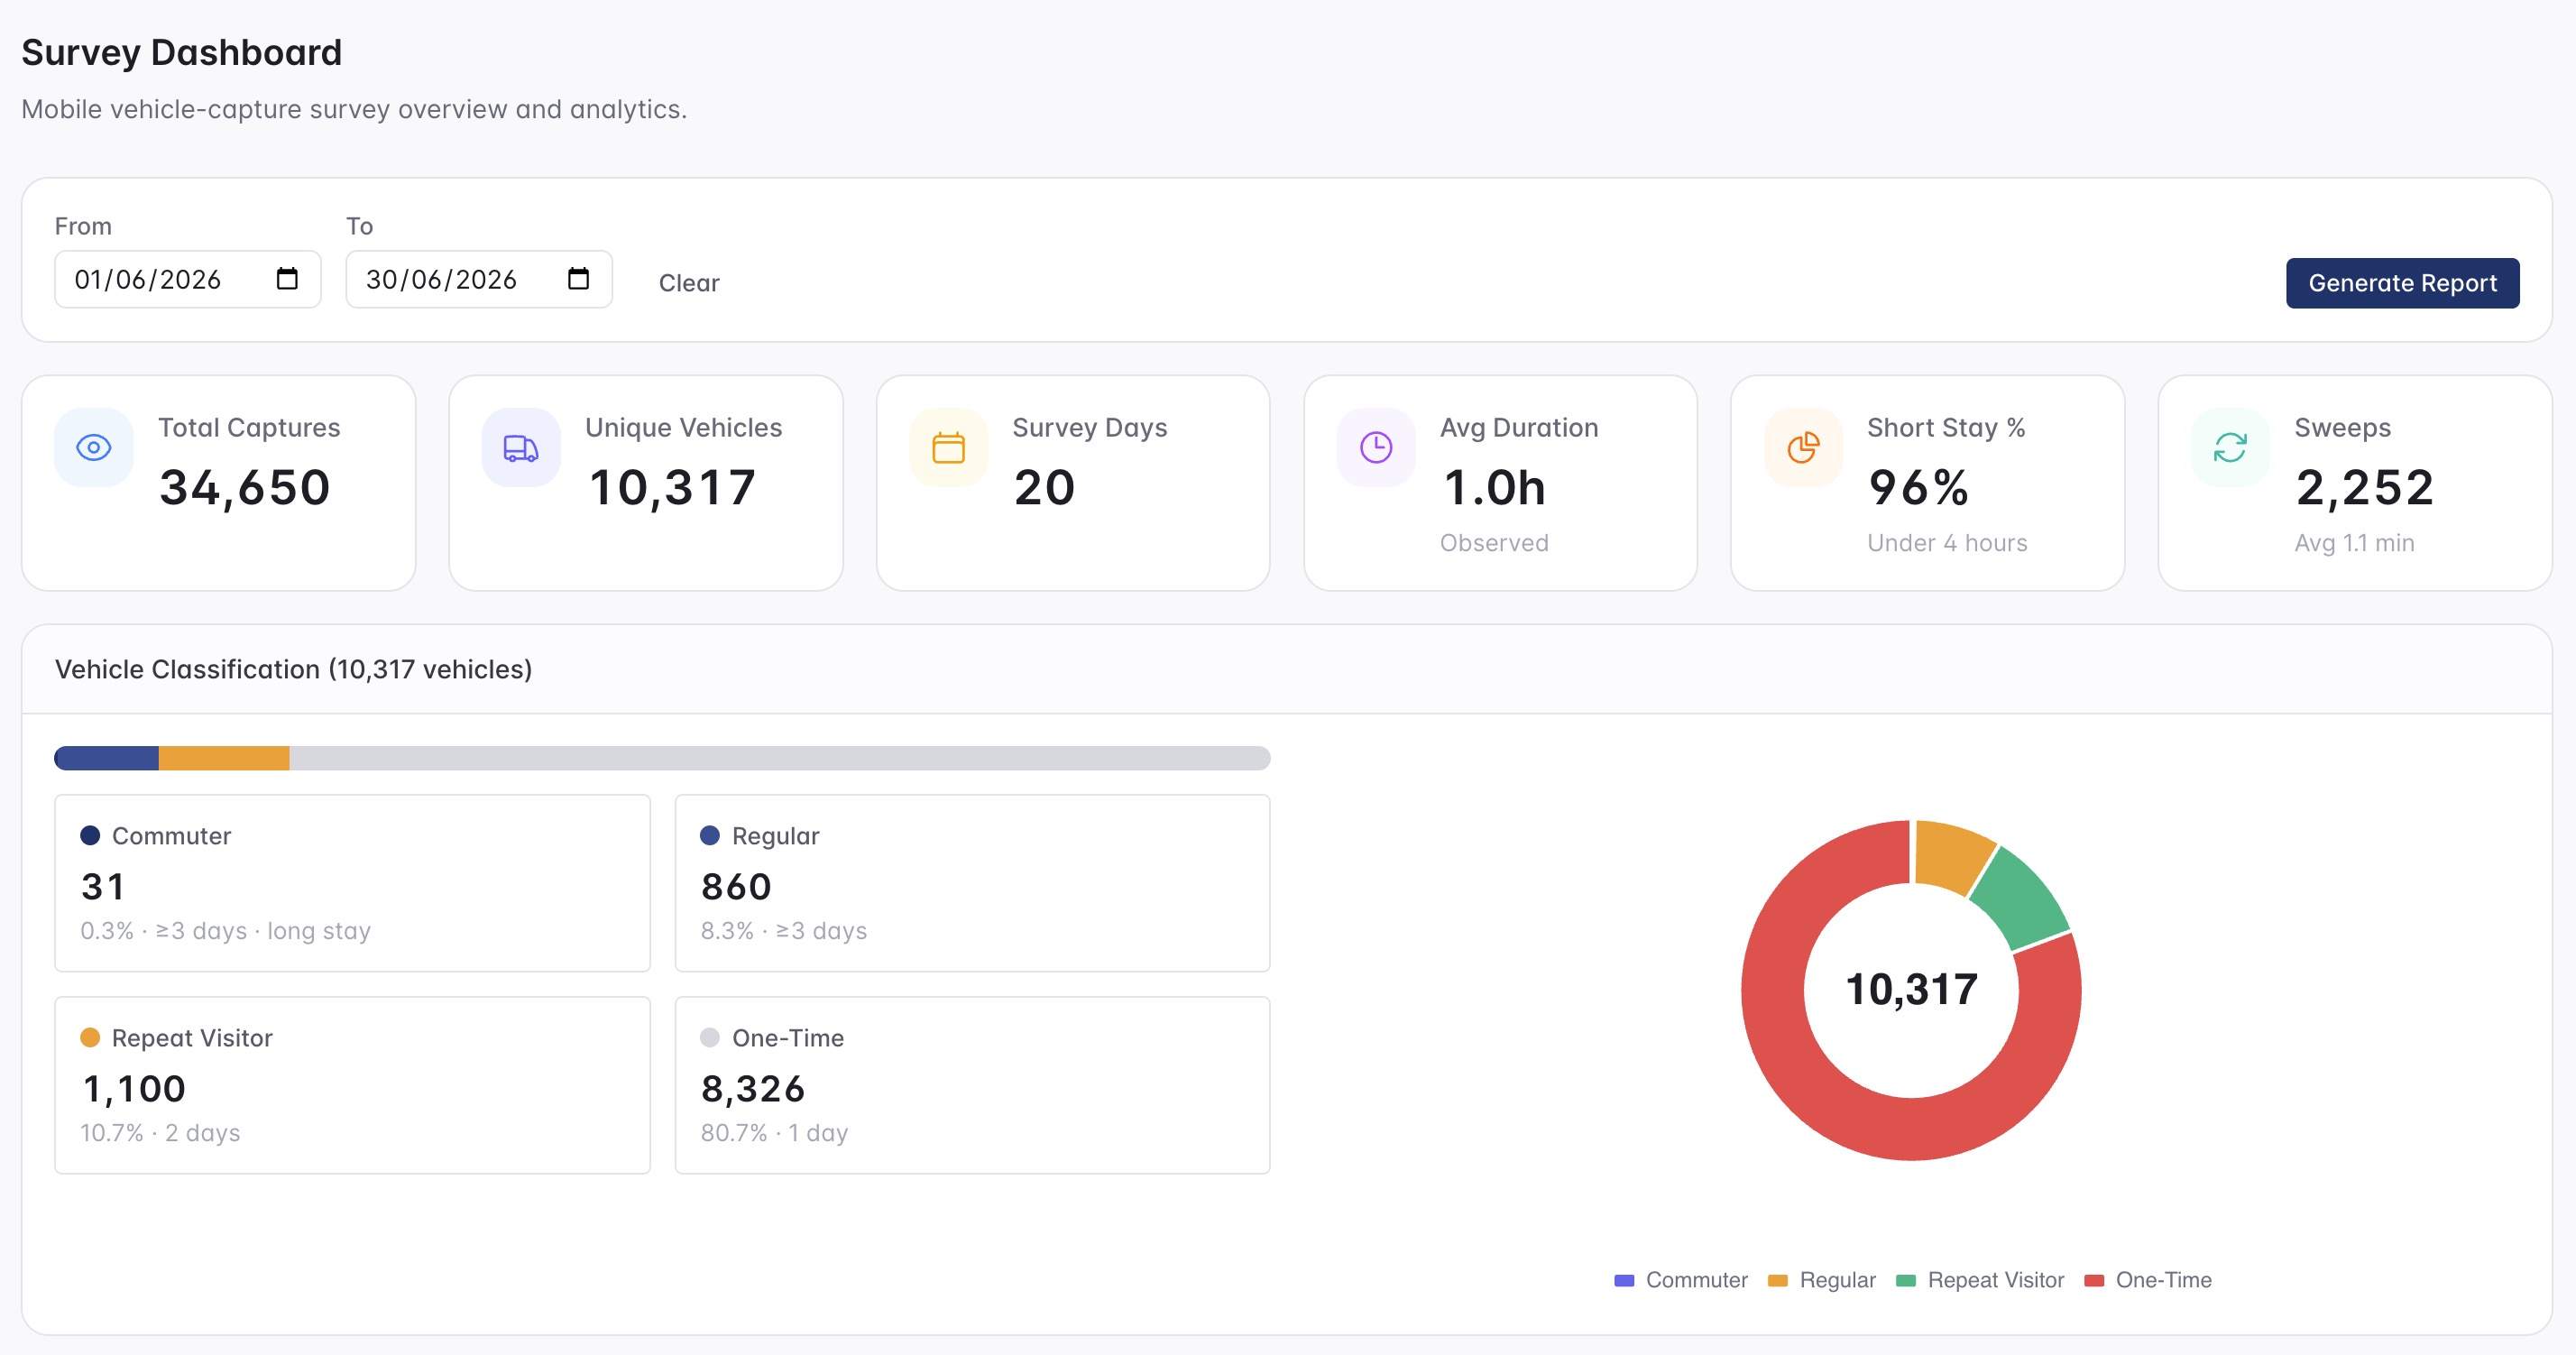Viewport: 2576px width, 1355px height.
Task: Click the 'Observed' subtitle text
Action: point(1494,543)
